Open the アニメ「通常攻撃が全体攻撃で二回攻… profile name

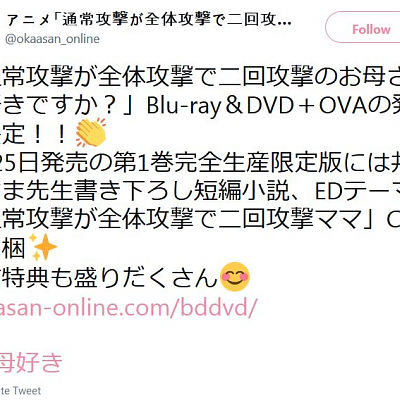149,20
